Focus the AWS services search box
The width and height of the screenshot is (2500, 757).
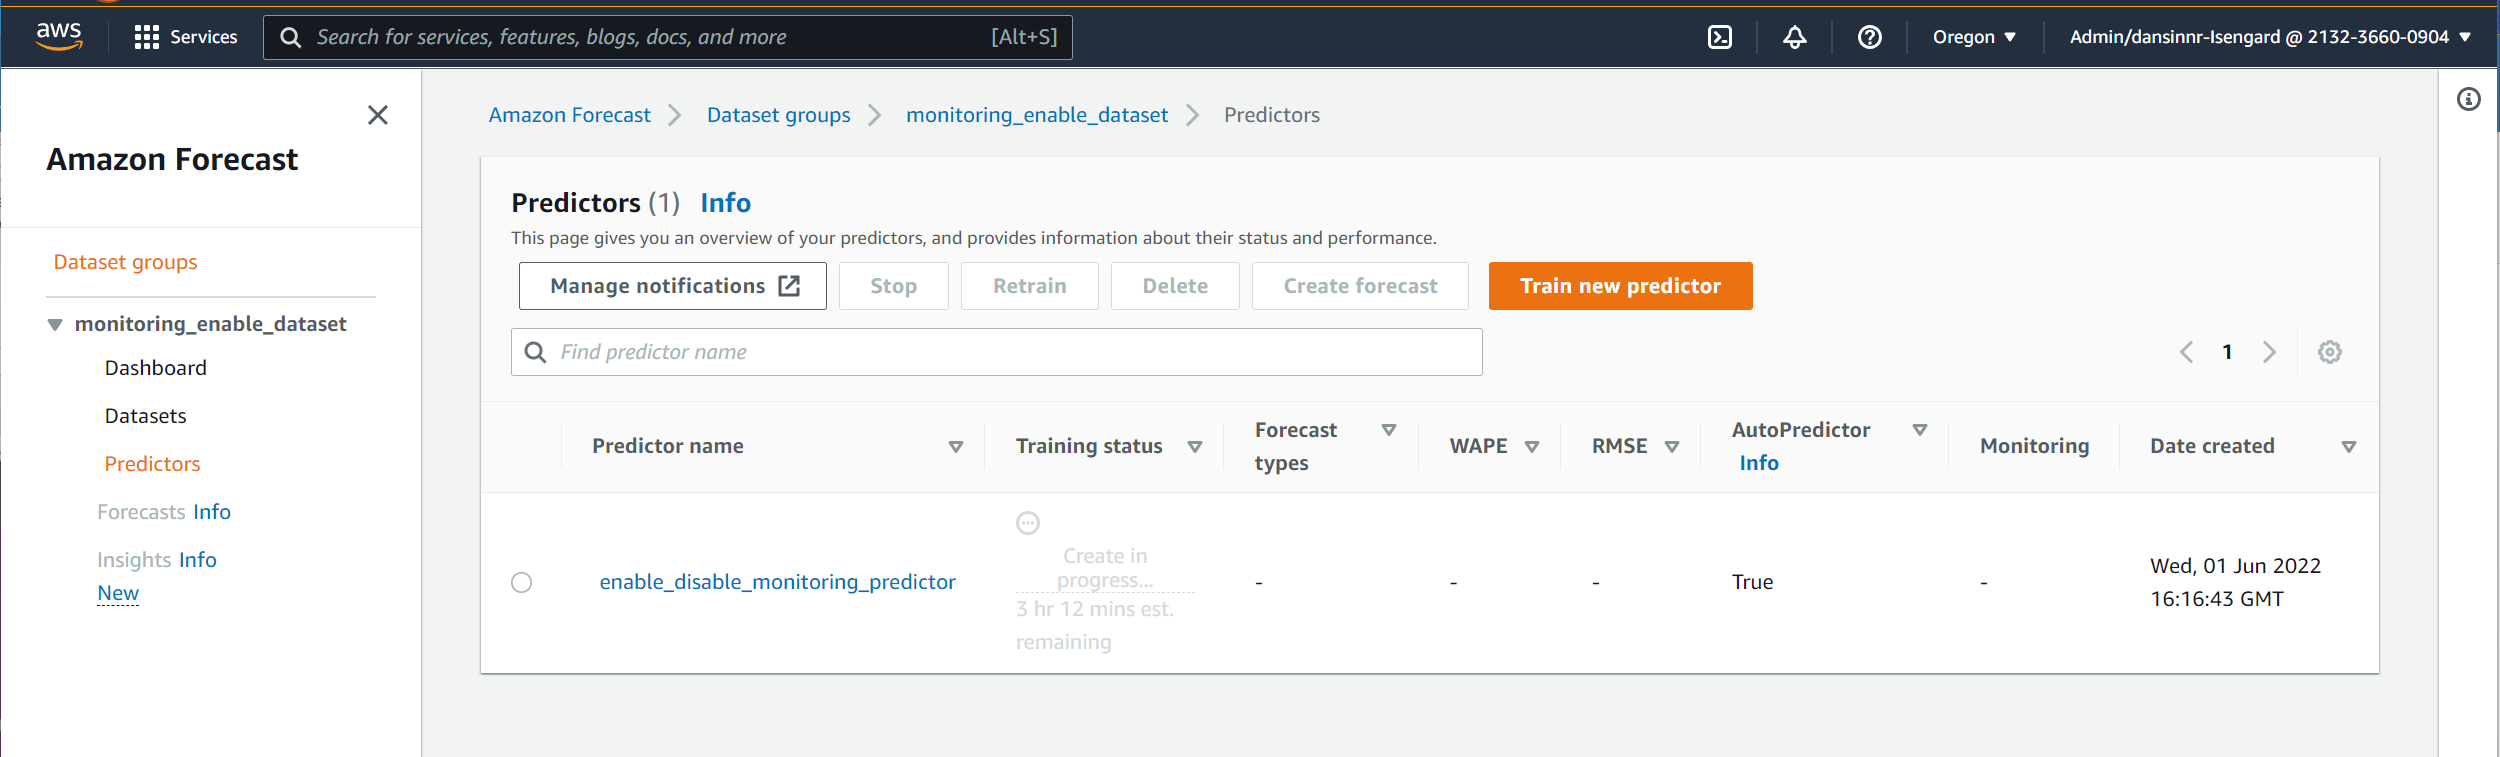[x=668, y=37]
